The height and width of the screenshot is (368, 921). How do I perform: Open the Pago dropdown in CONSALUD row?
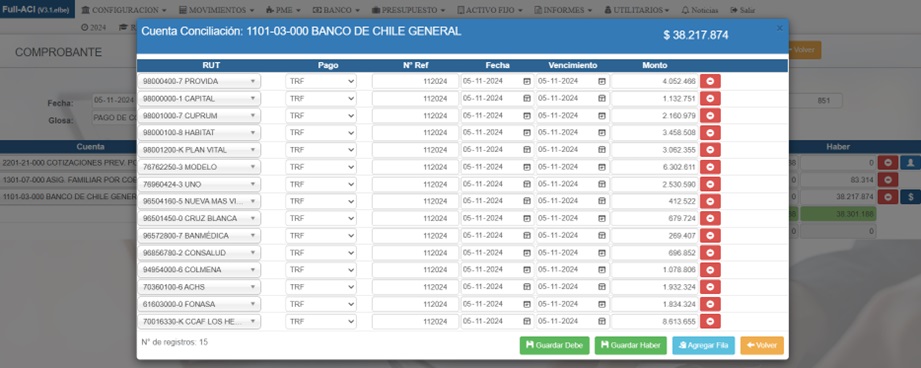point(321,253)
